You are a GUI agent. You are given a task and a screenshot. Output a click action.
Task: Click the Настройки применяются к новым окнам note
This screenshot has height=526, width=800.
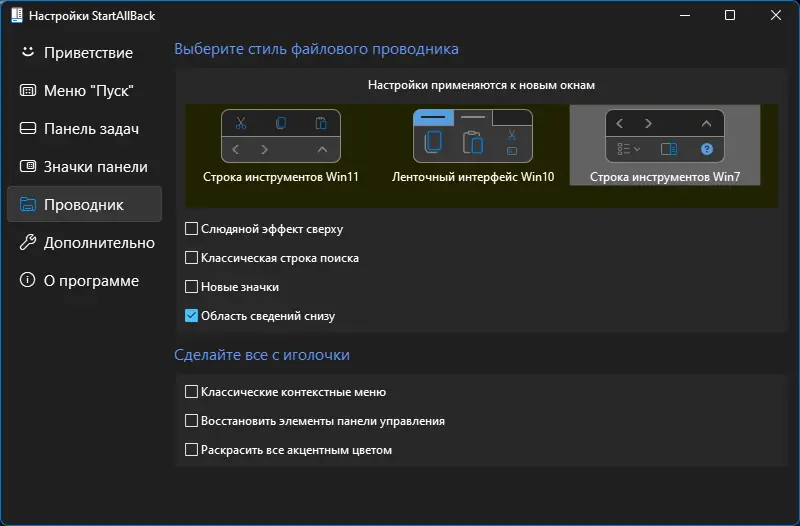[481, 85]
